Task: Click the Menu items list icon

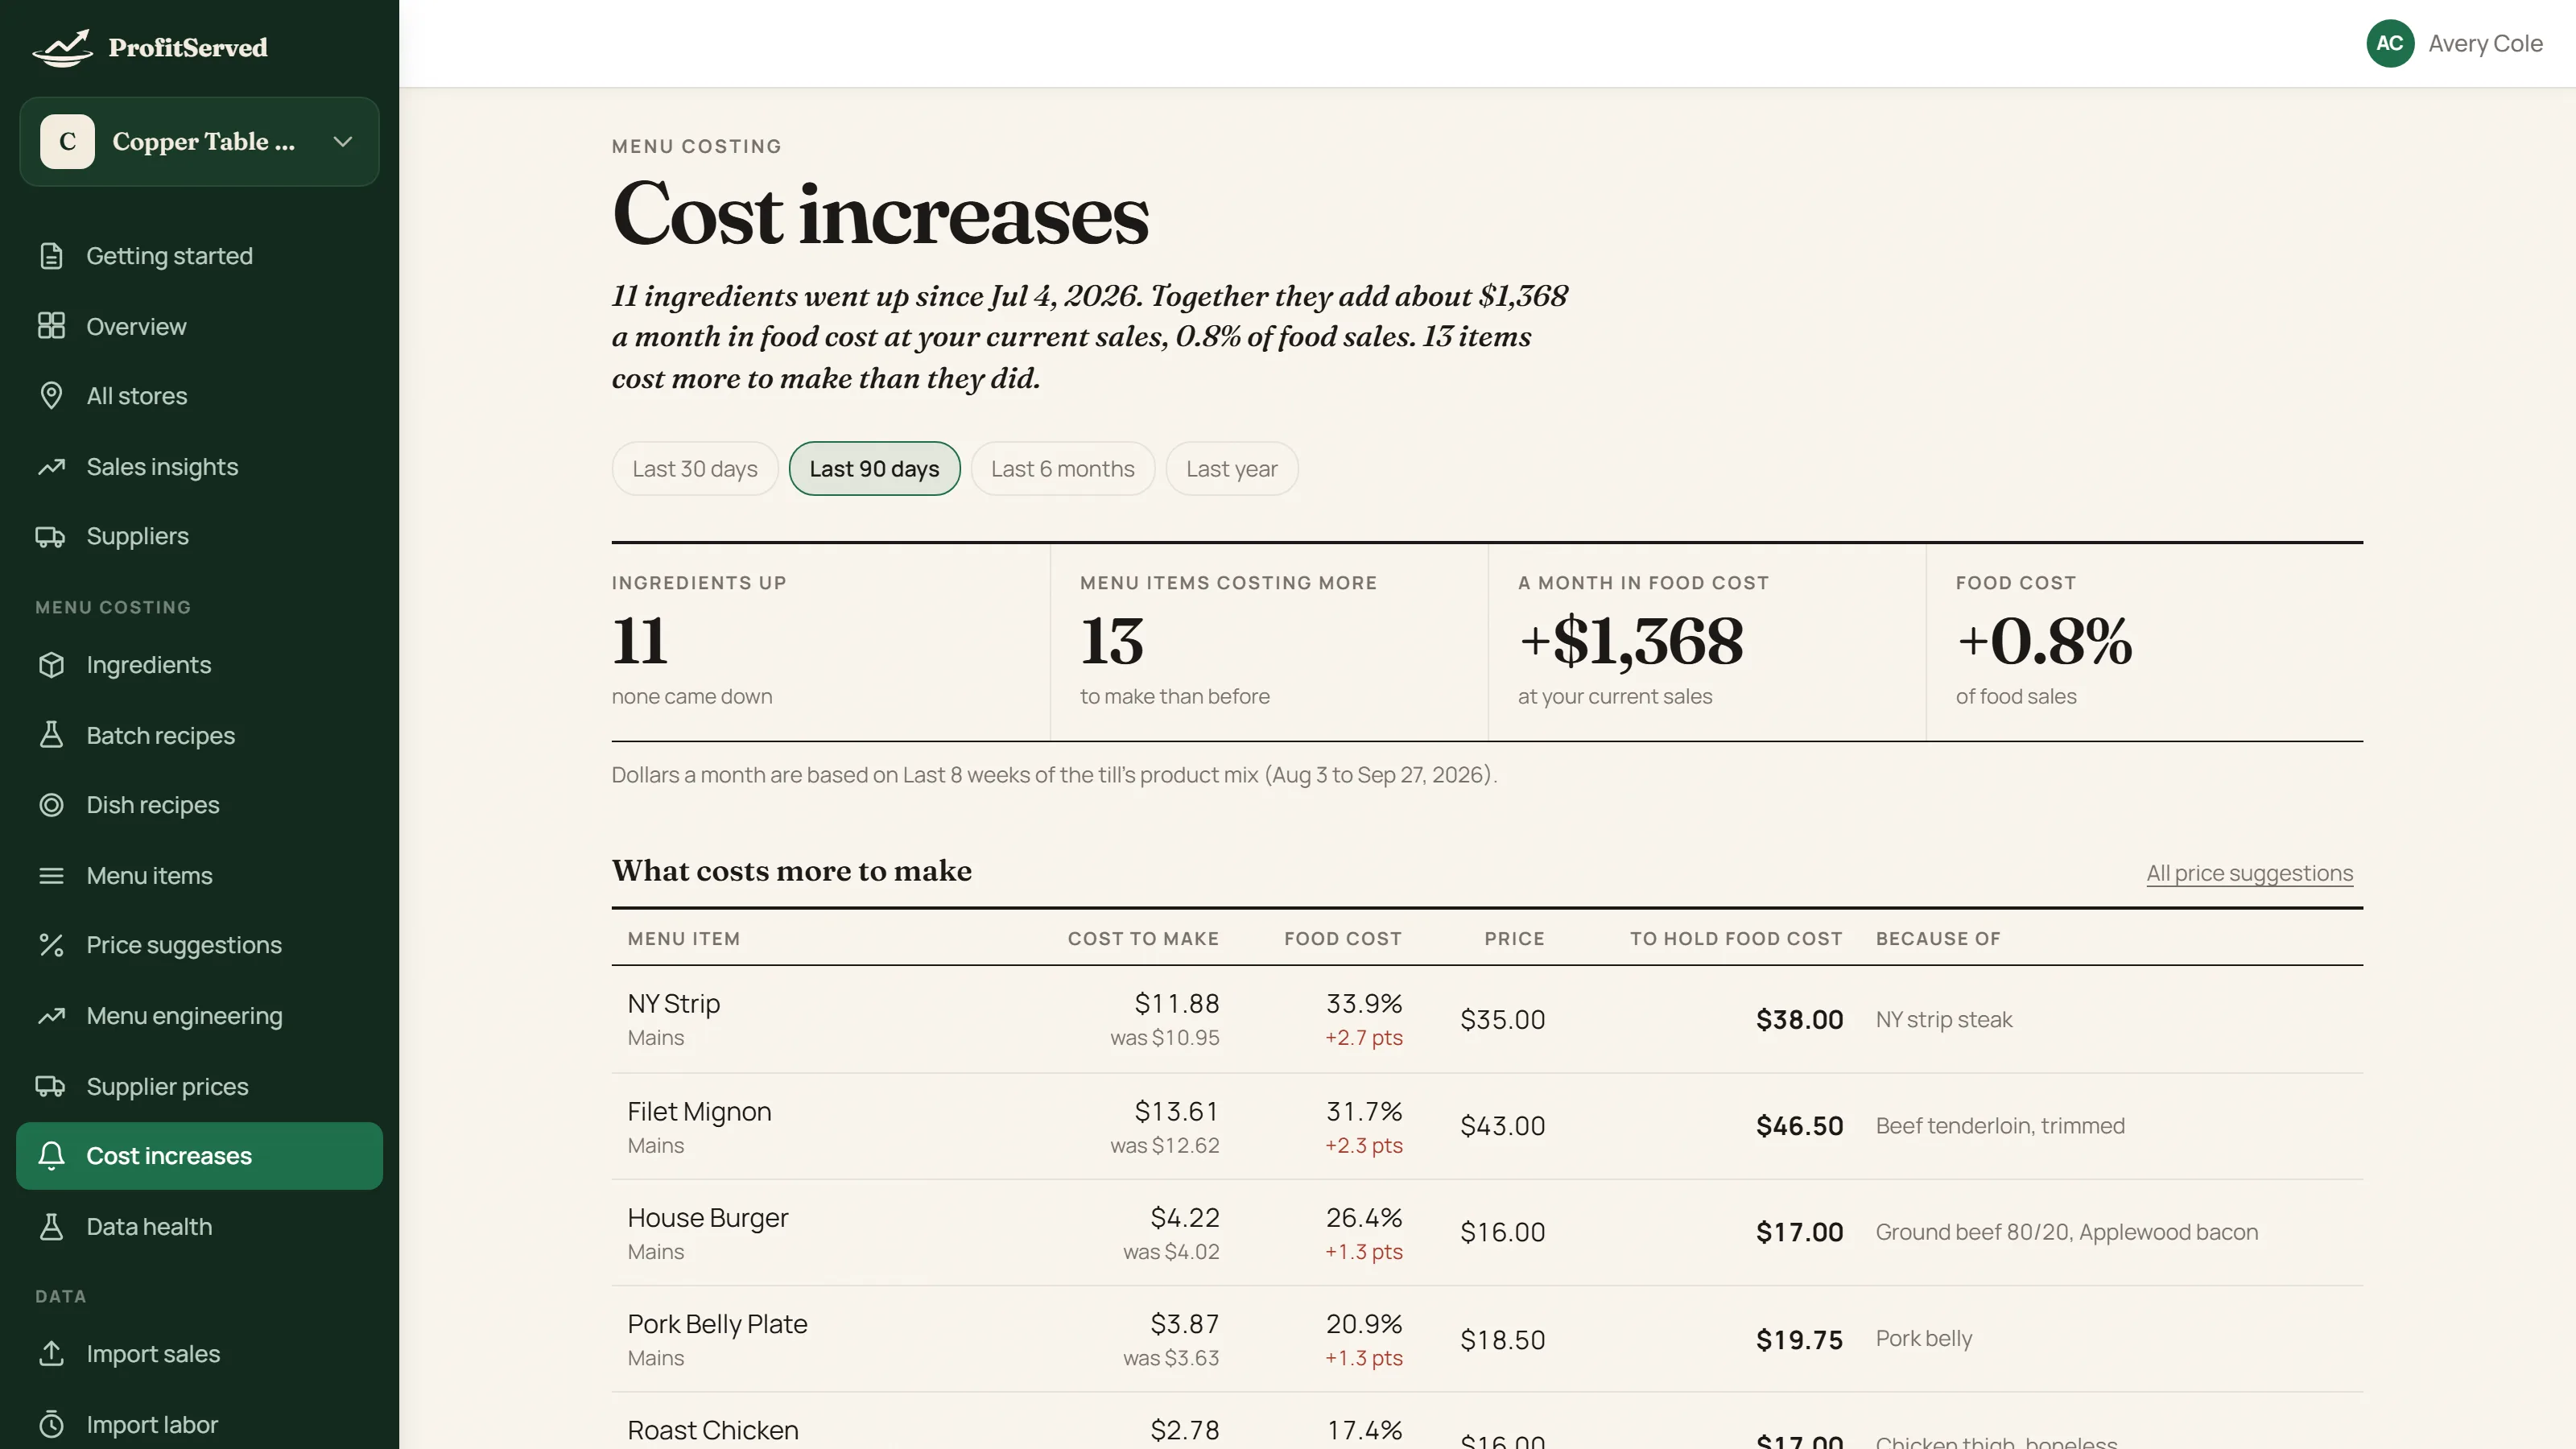Action: pyautogui.click(x=51, y=876)
